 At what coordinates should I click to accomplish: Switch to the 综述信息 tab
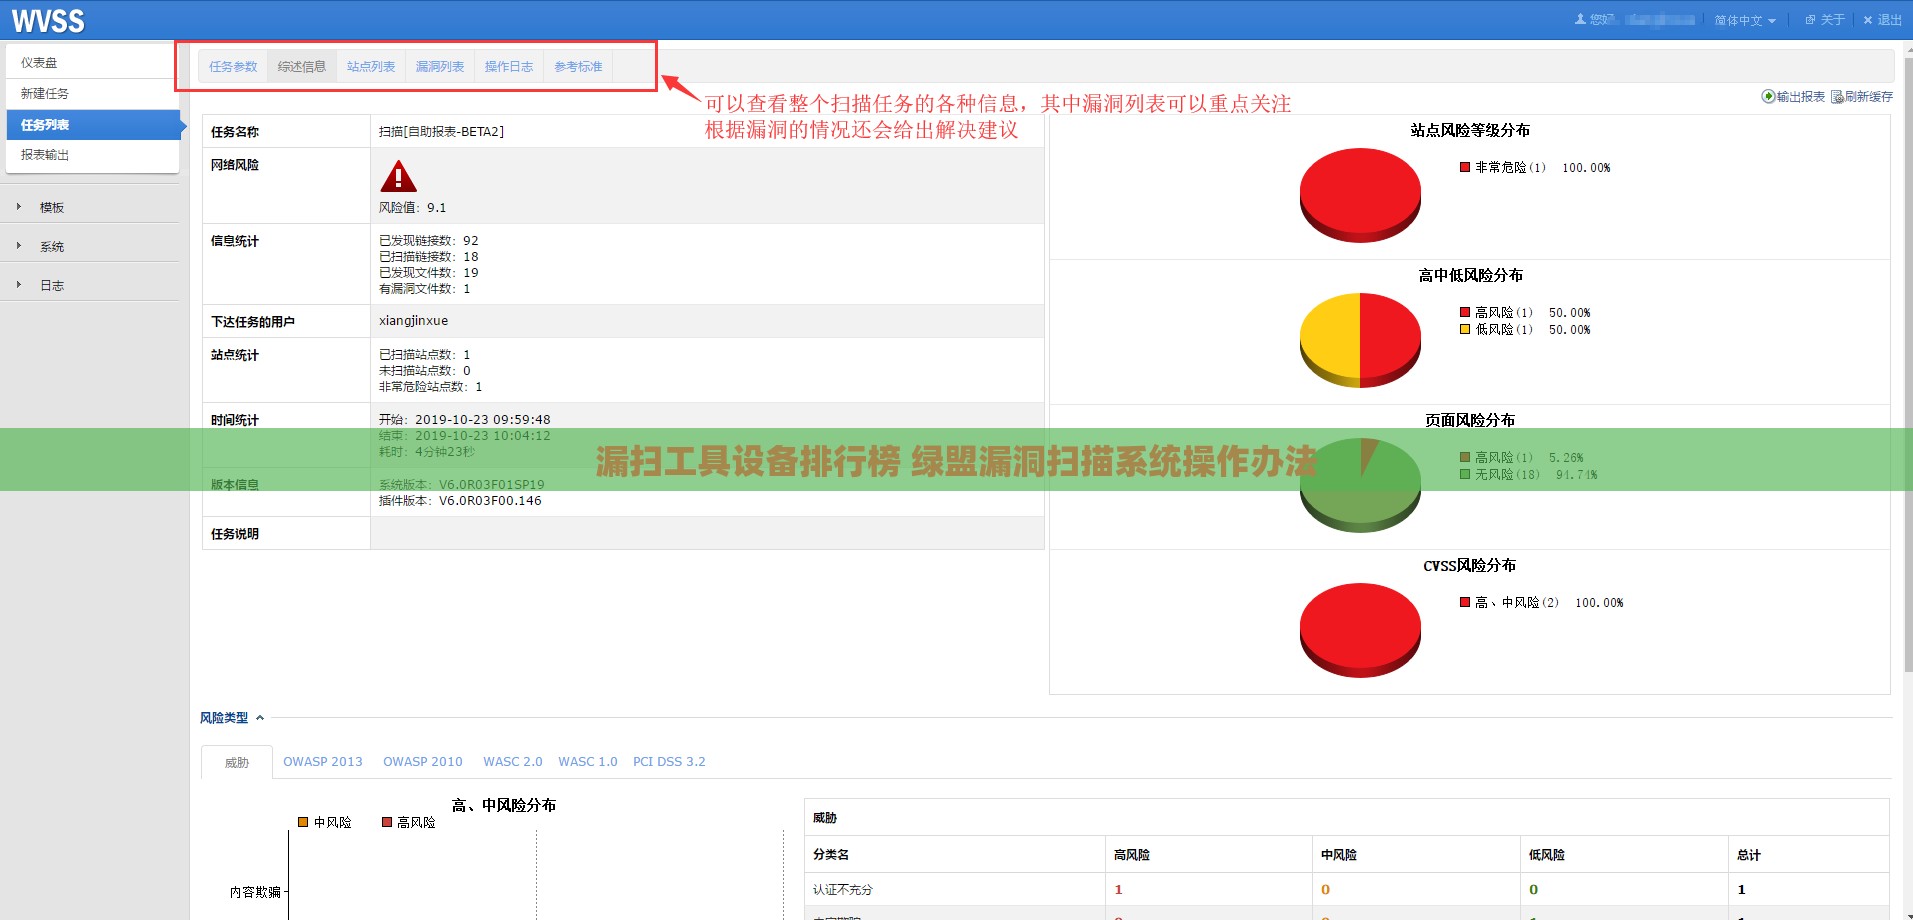click(x=302, y=67)
